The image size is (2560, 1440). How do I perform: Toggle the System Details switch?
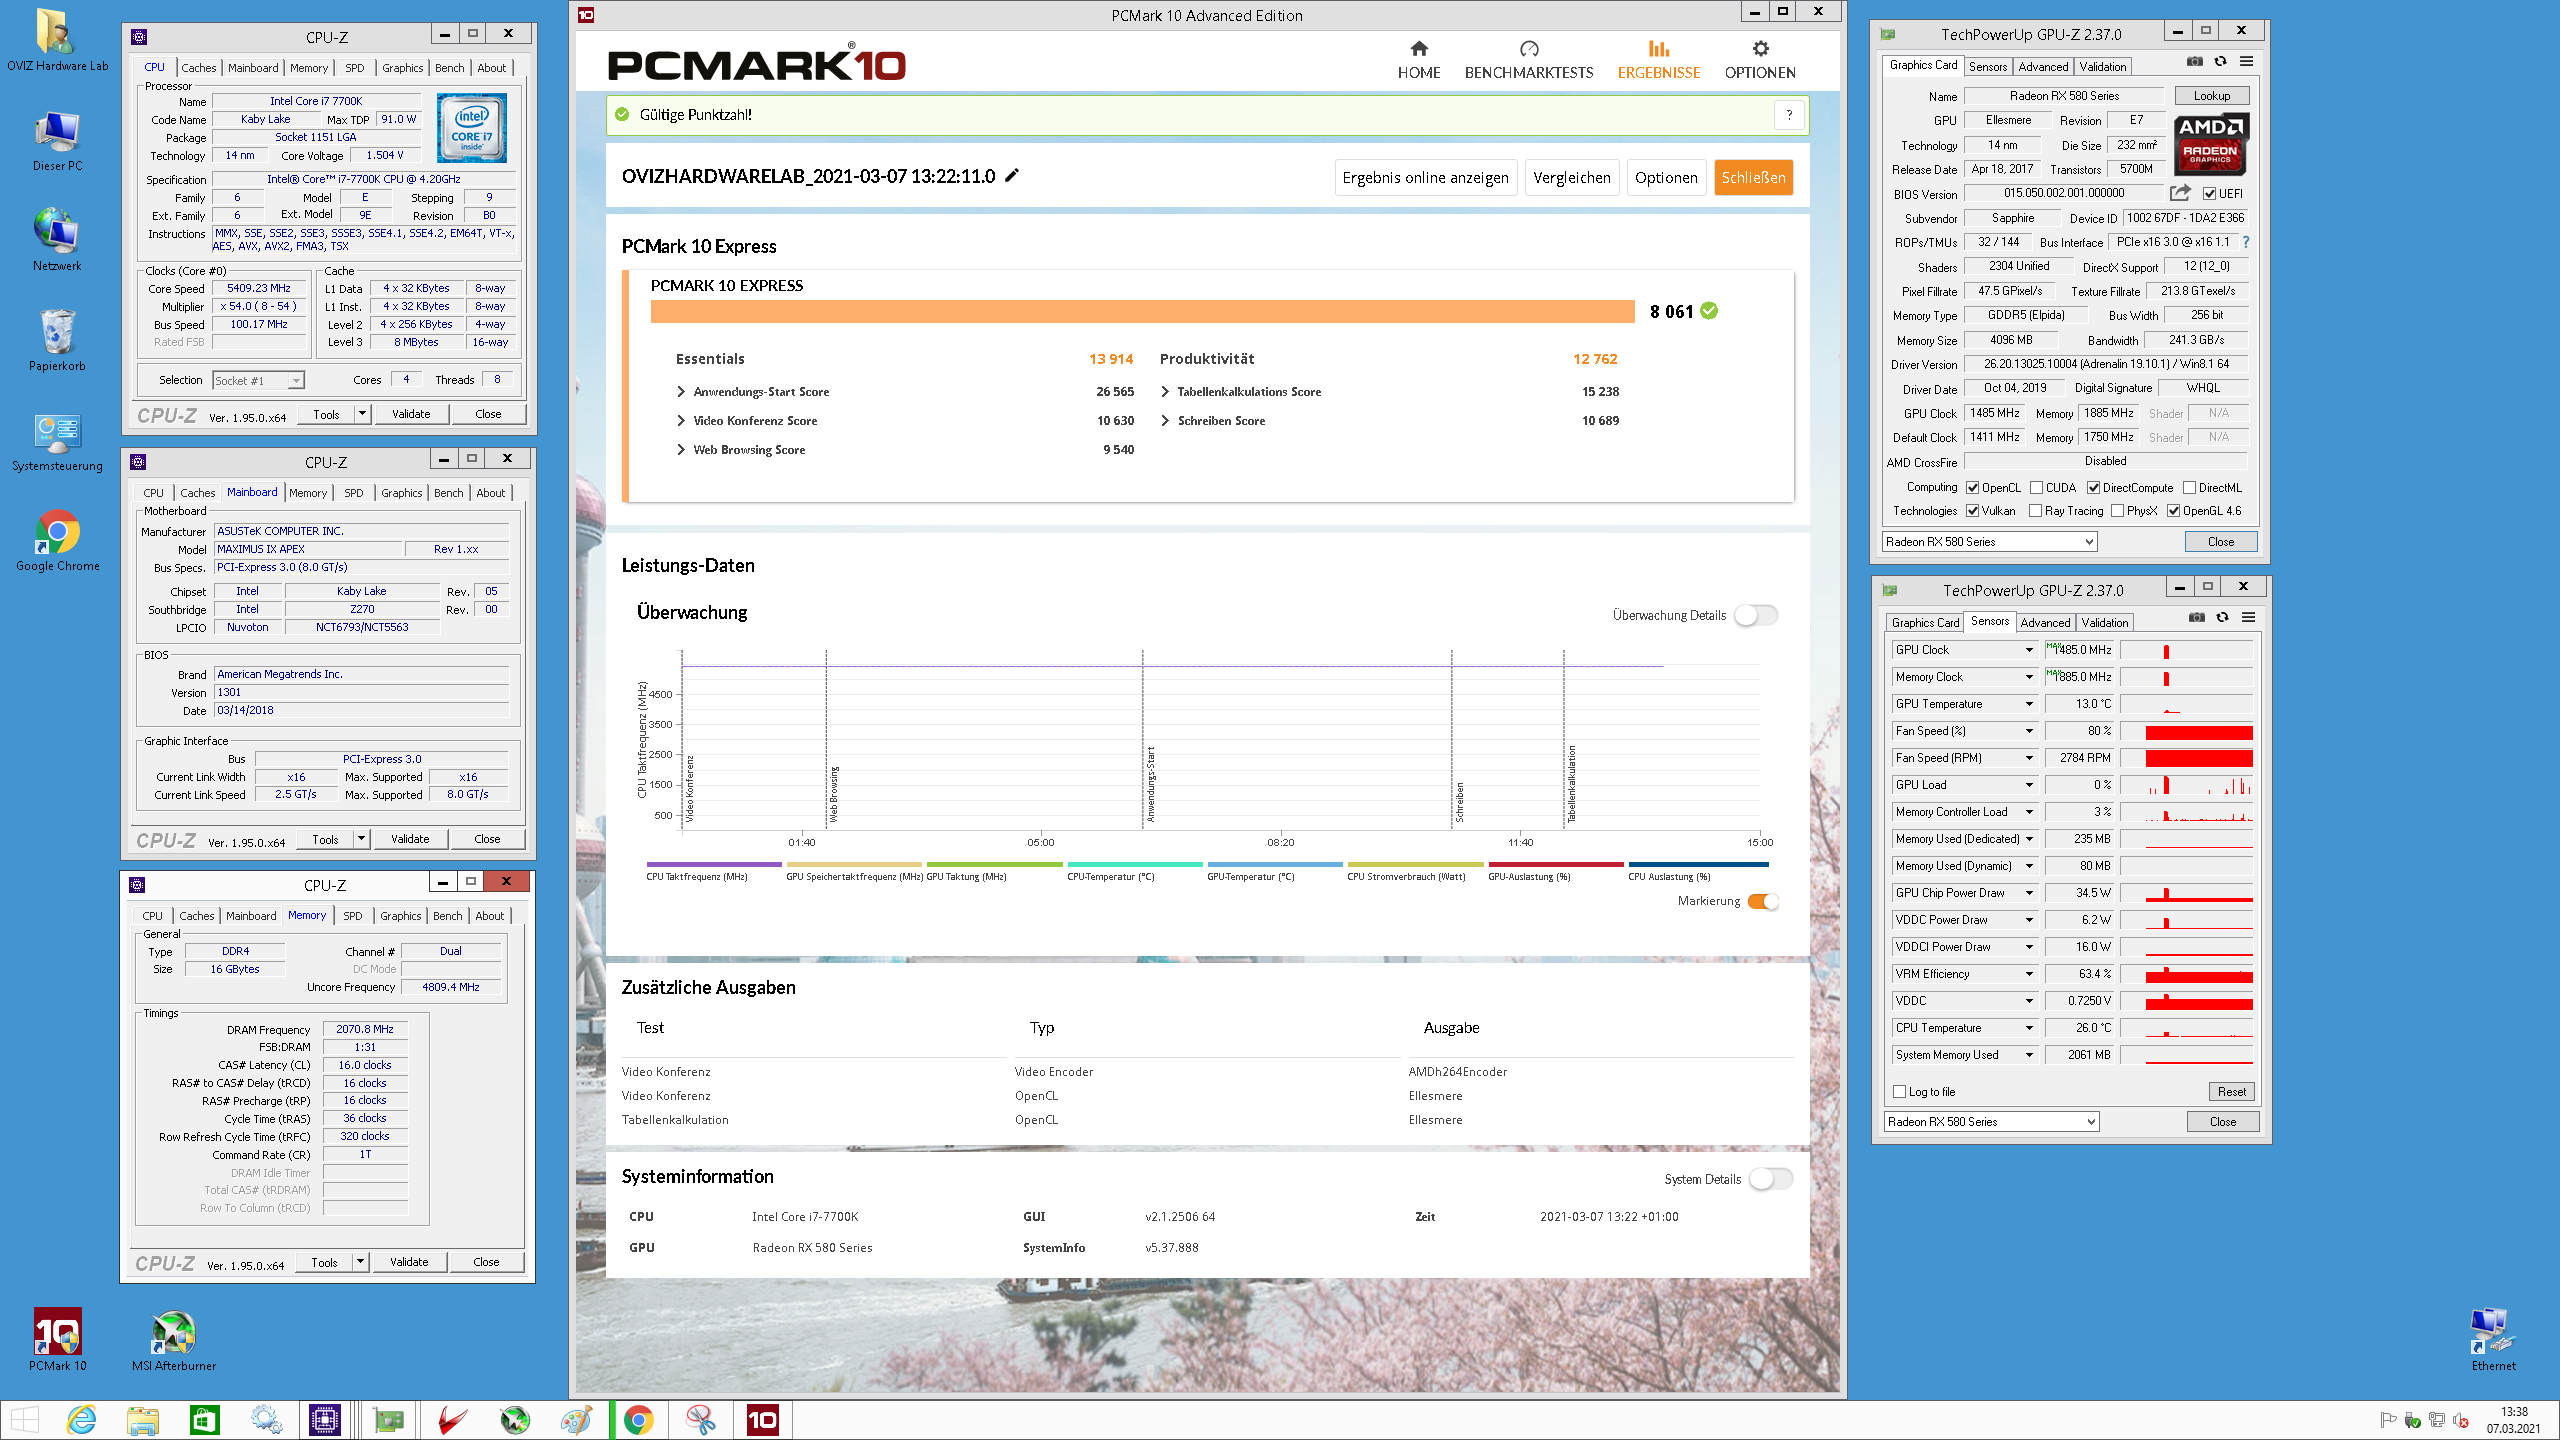pos(1771,1179)
